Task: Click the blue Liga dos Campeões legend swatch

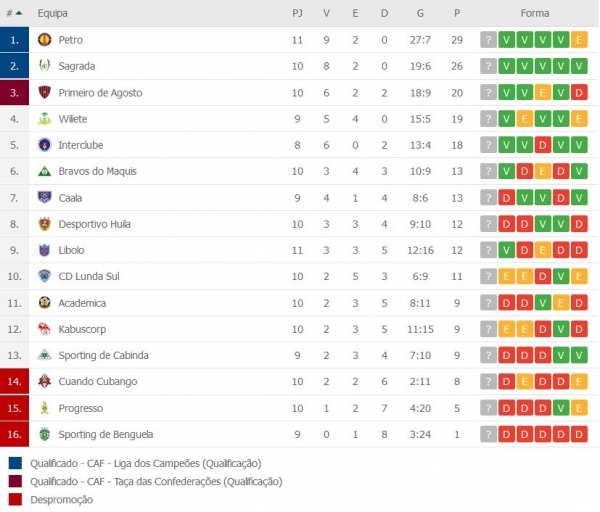Action: [15, 463]
